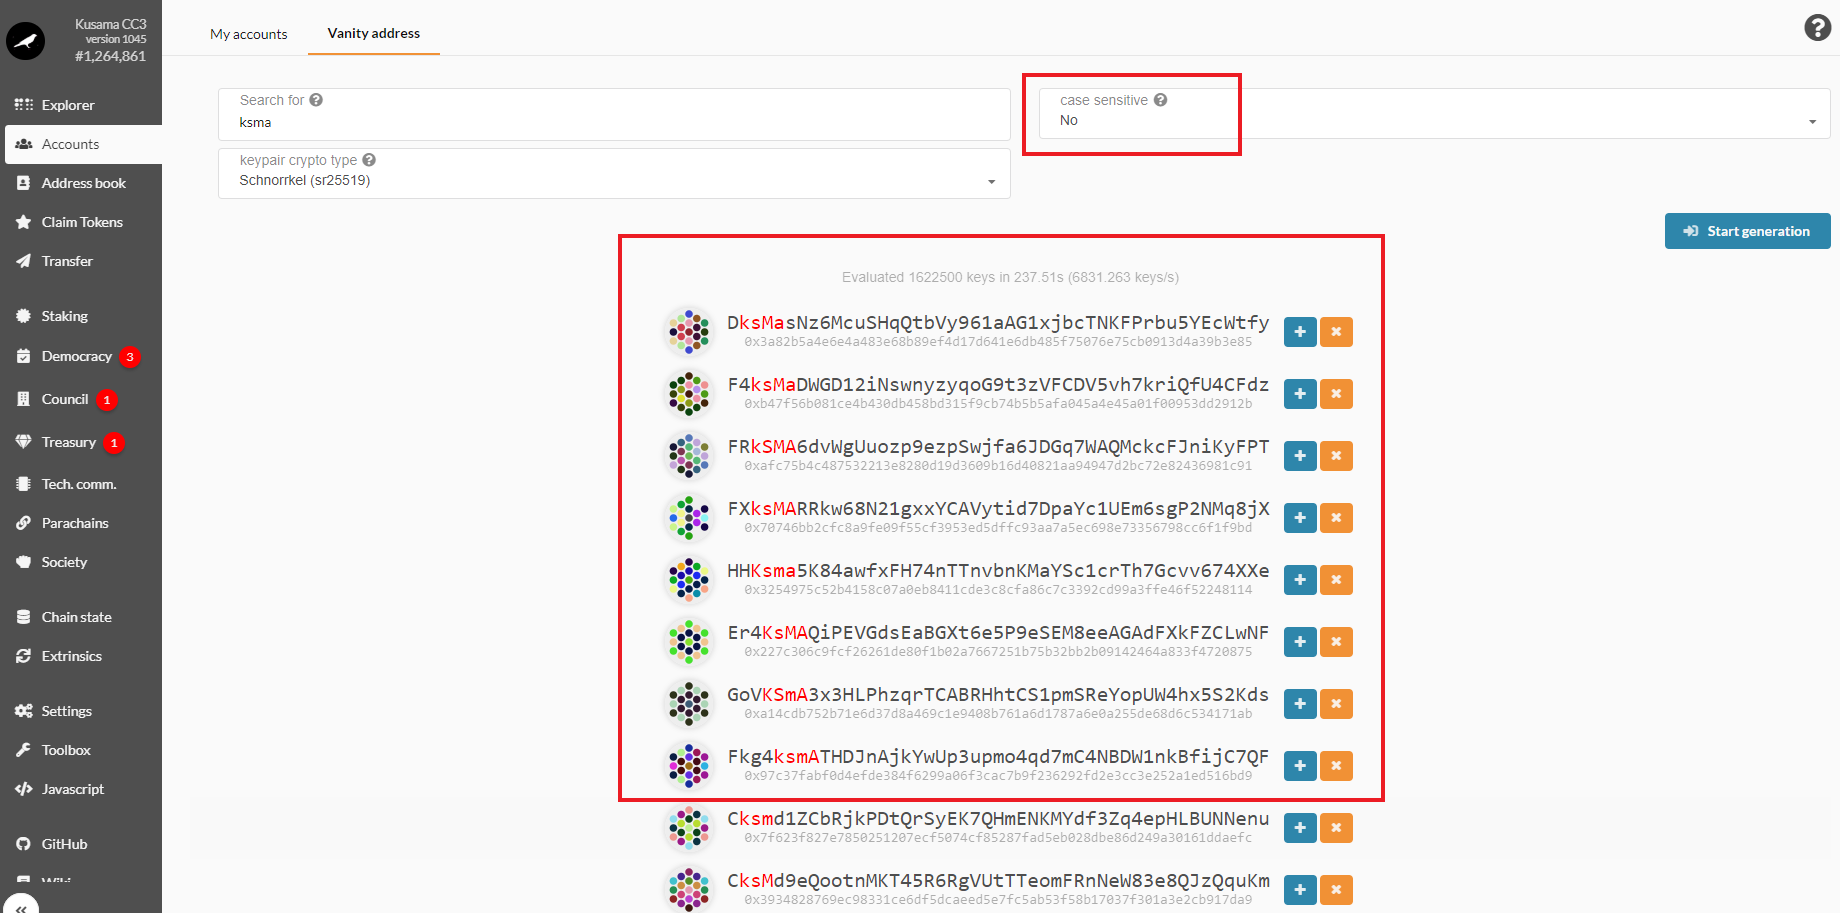Open the help question mark icon
This screenshot has width=1840, height=913.
pyautogui.click(x=1817, y=28)
